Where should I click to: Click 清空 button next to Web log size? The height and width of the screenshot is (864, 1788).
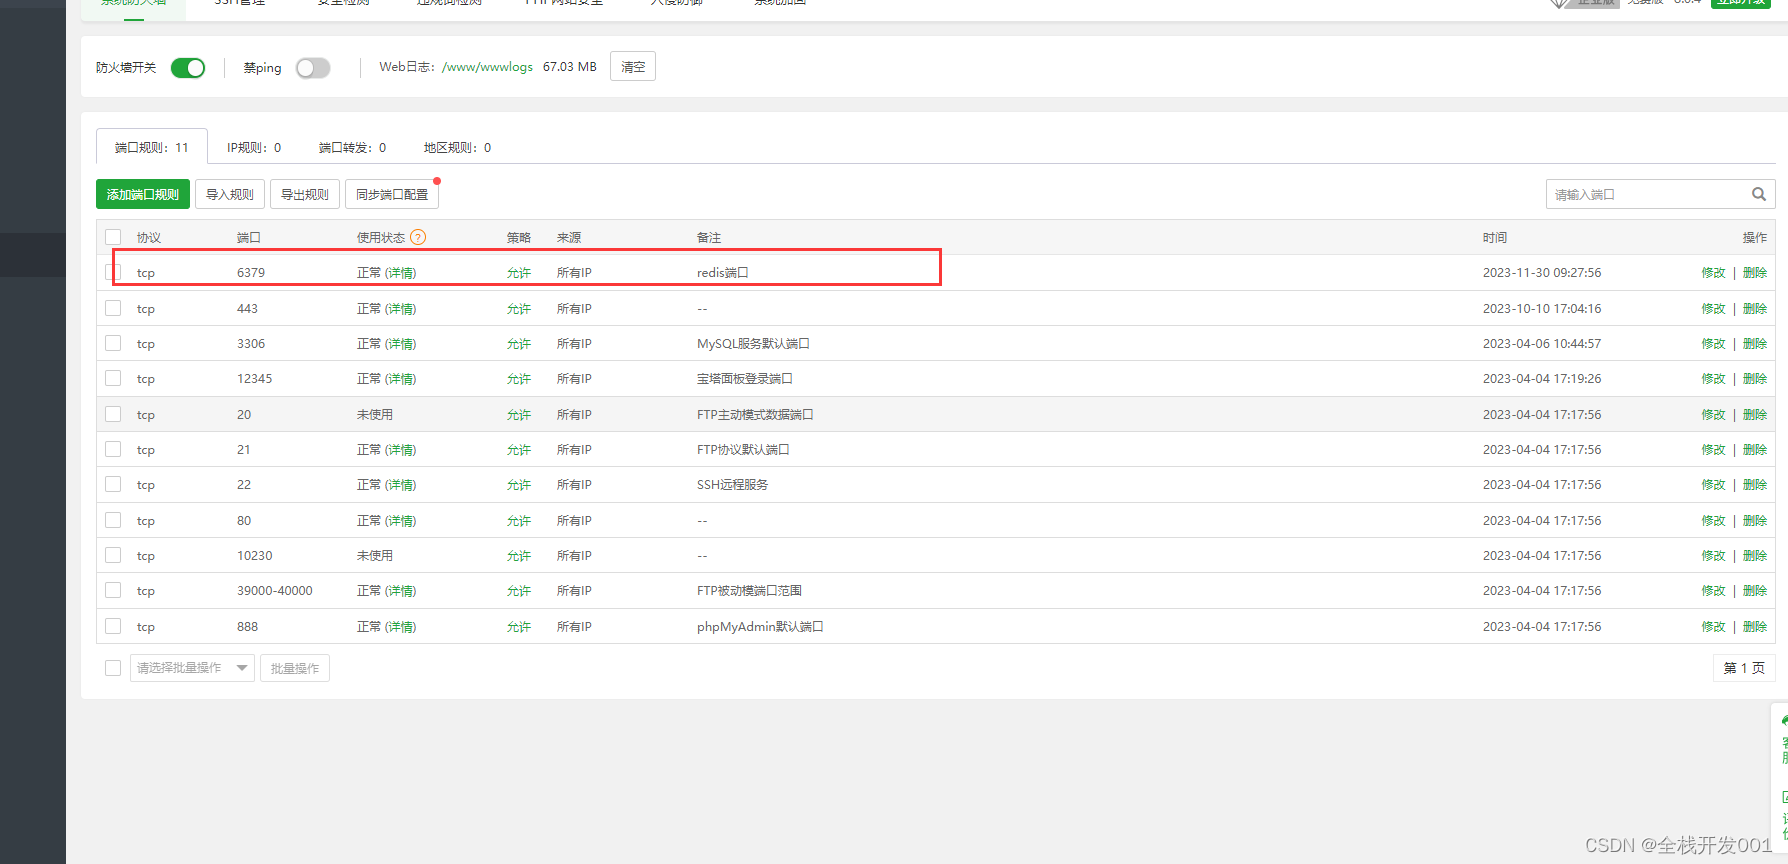(633, 67)
